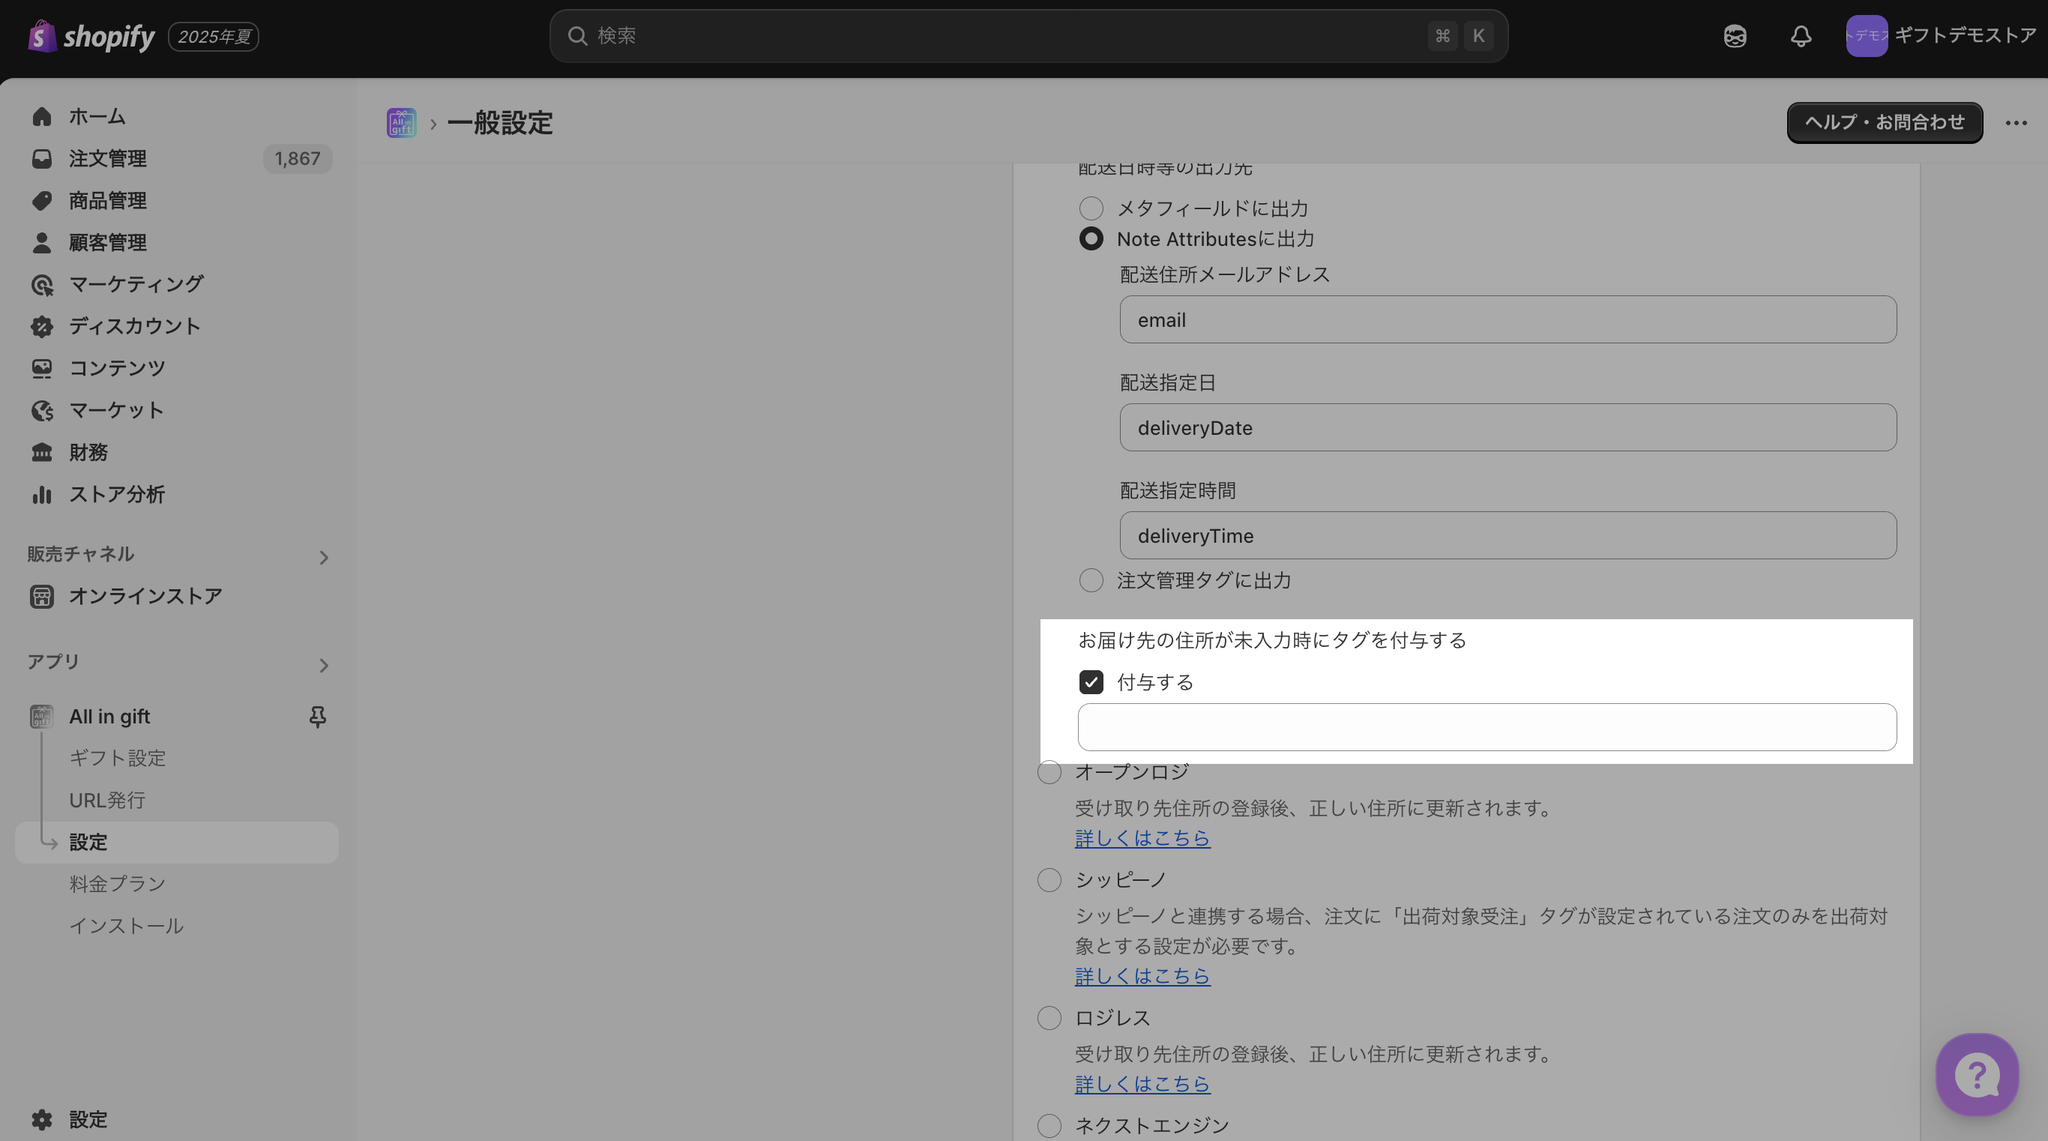2048x1141 pixels.
Task: Go to 注文管理 in the sidebar
Action: point(107,158)
